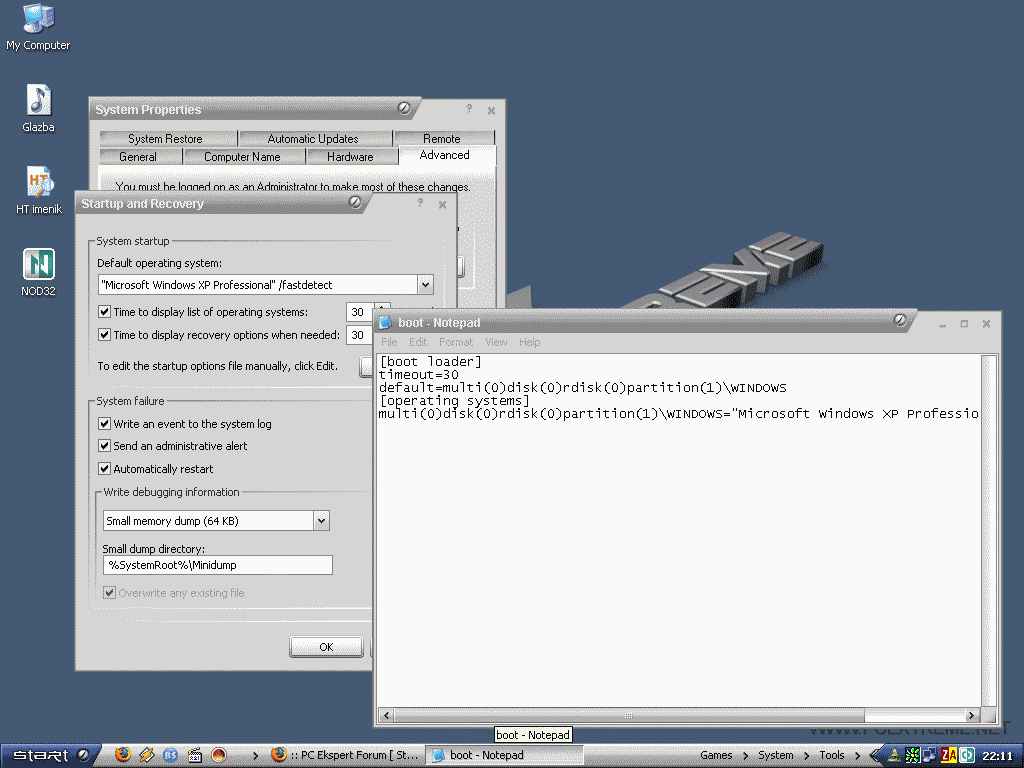Expand the System toolbar chevron

click(x=807, y=756)
